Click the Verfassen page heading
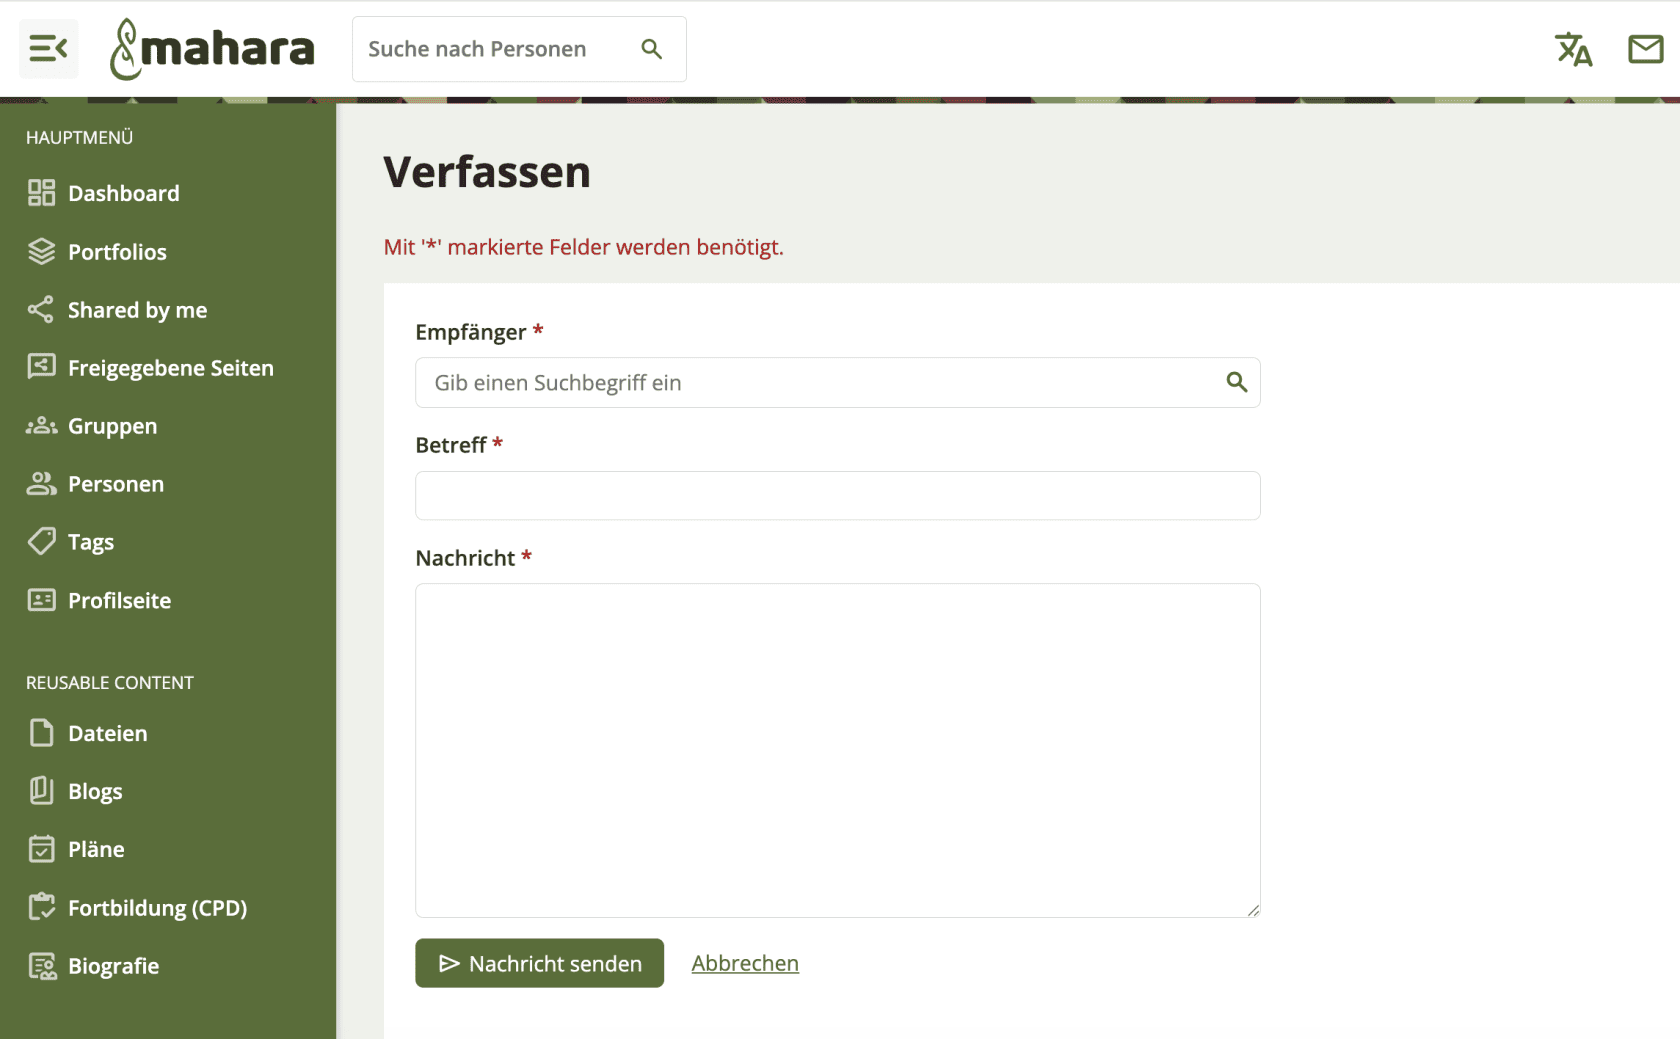 tap(487, 172)
